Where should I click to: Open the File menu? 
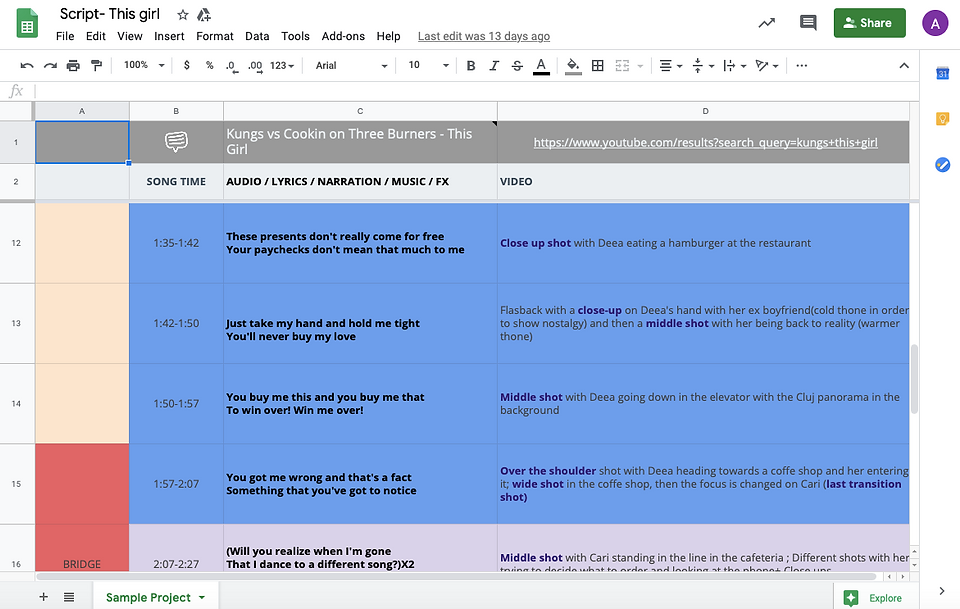[65, 36]
